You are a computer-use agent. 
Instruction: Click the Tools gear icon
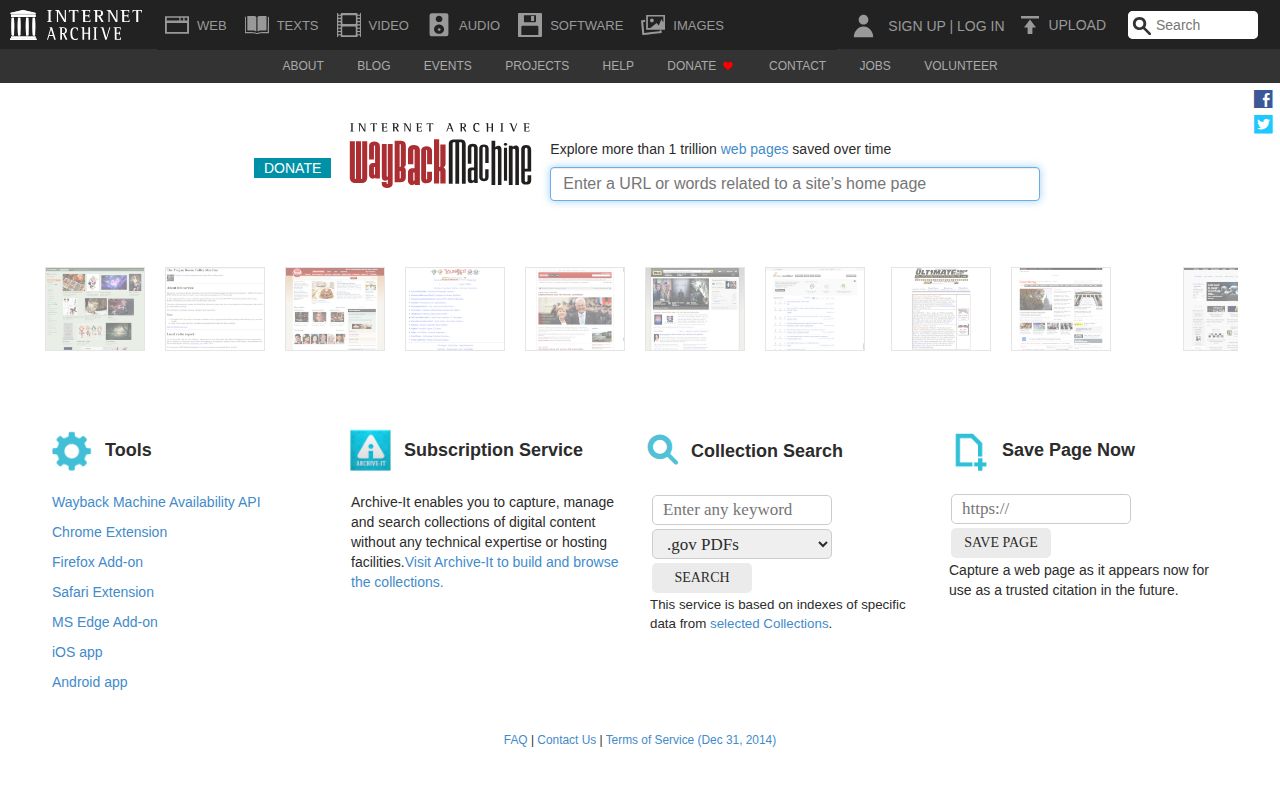(x=71, y=450)
